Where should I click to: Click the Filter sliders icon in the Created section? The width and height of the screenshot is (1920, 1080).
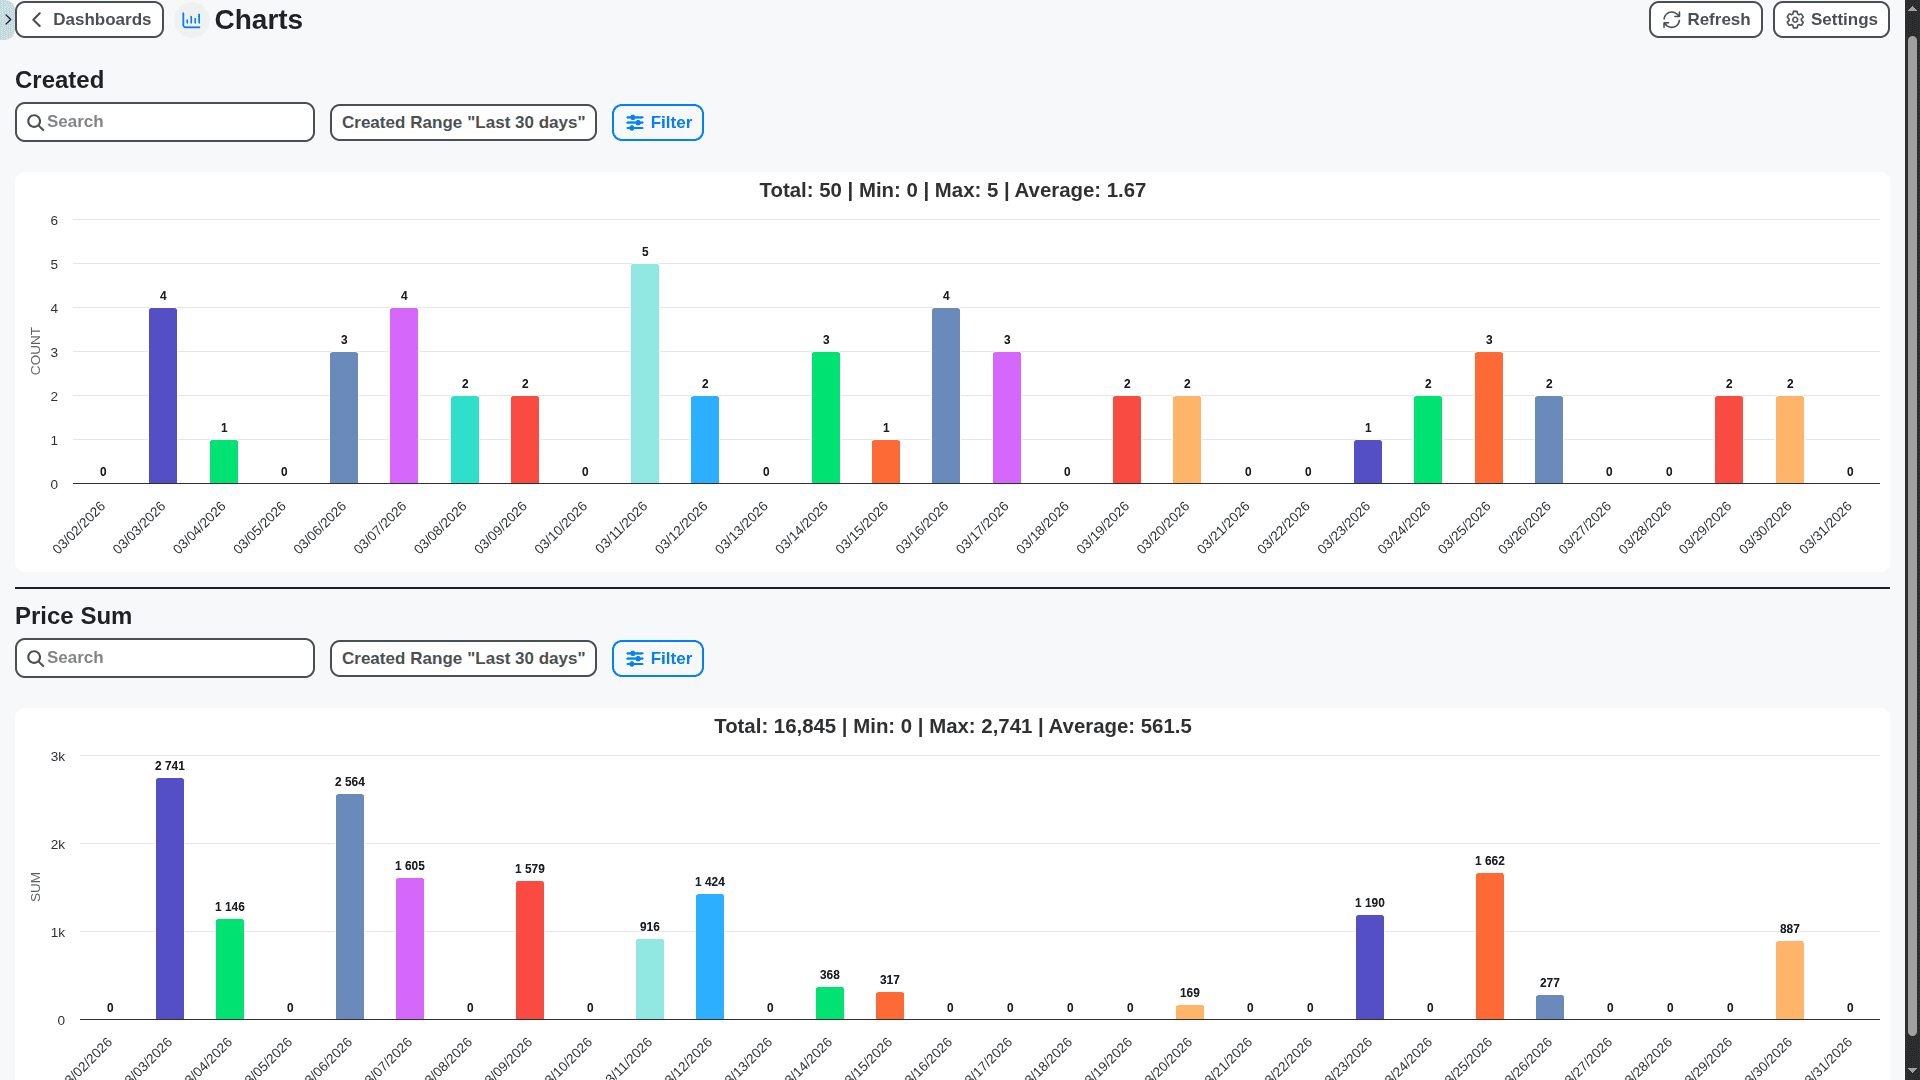(x=636, y=122)
